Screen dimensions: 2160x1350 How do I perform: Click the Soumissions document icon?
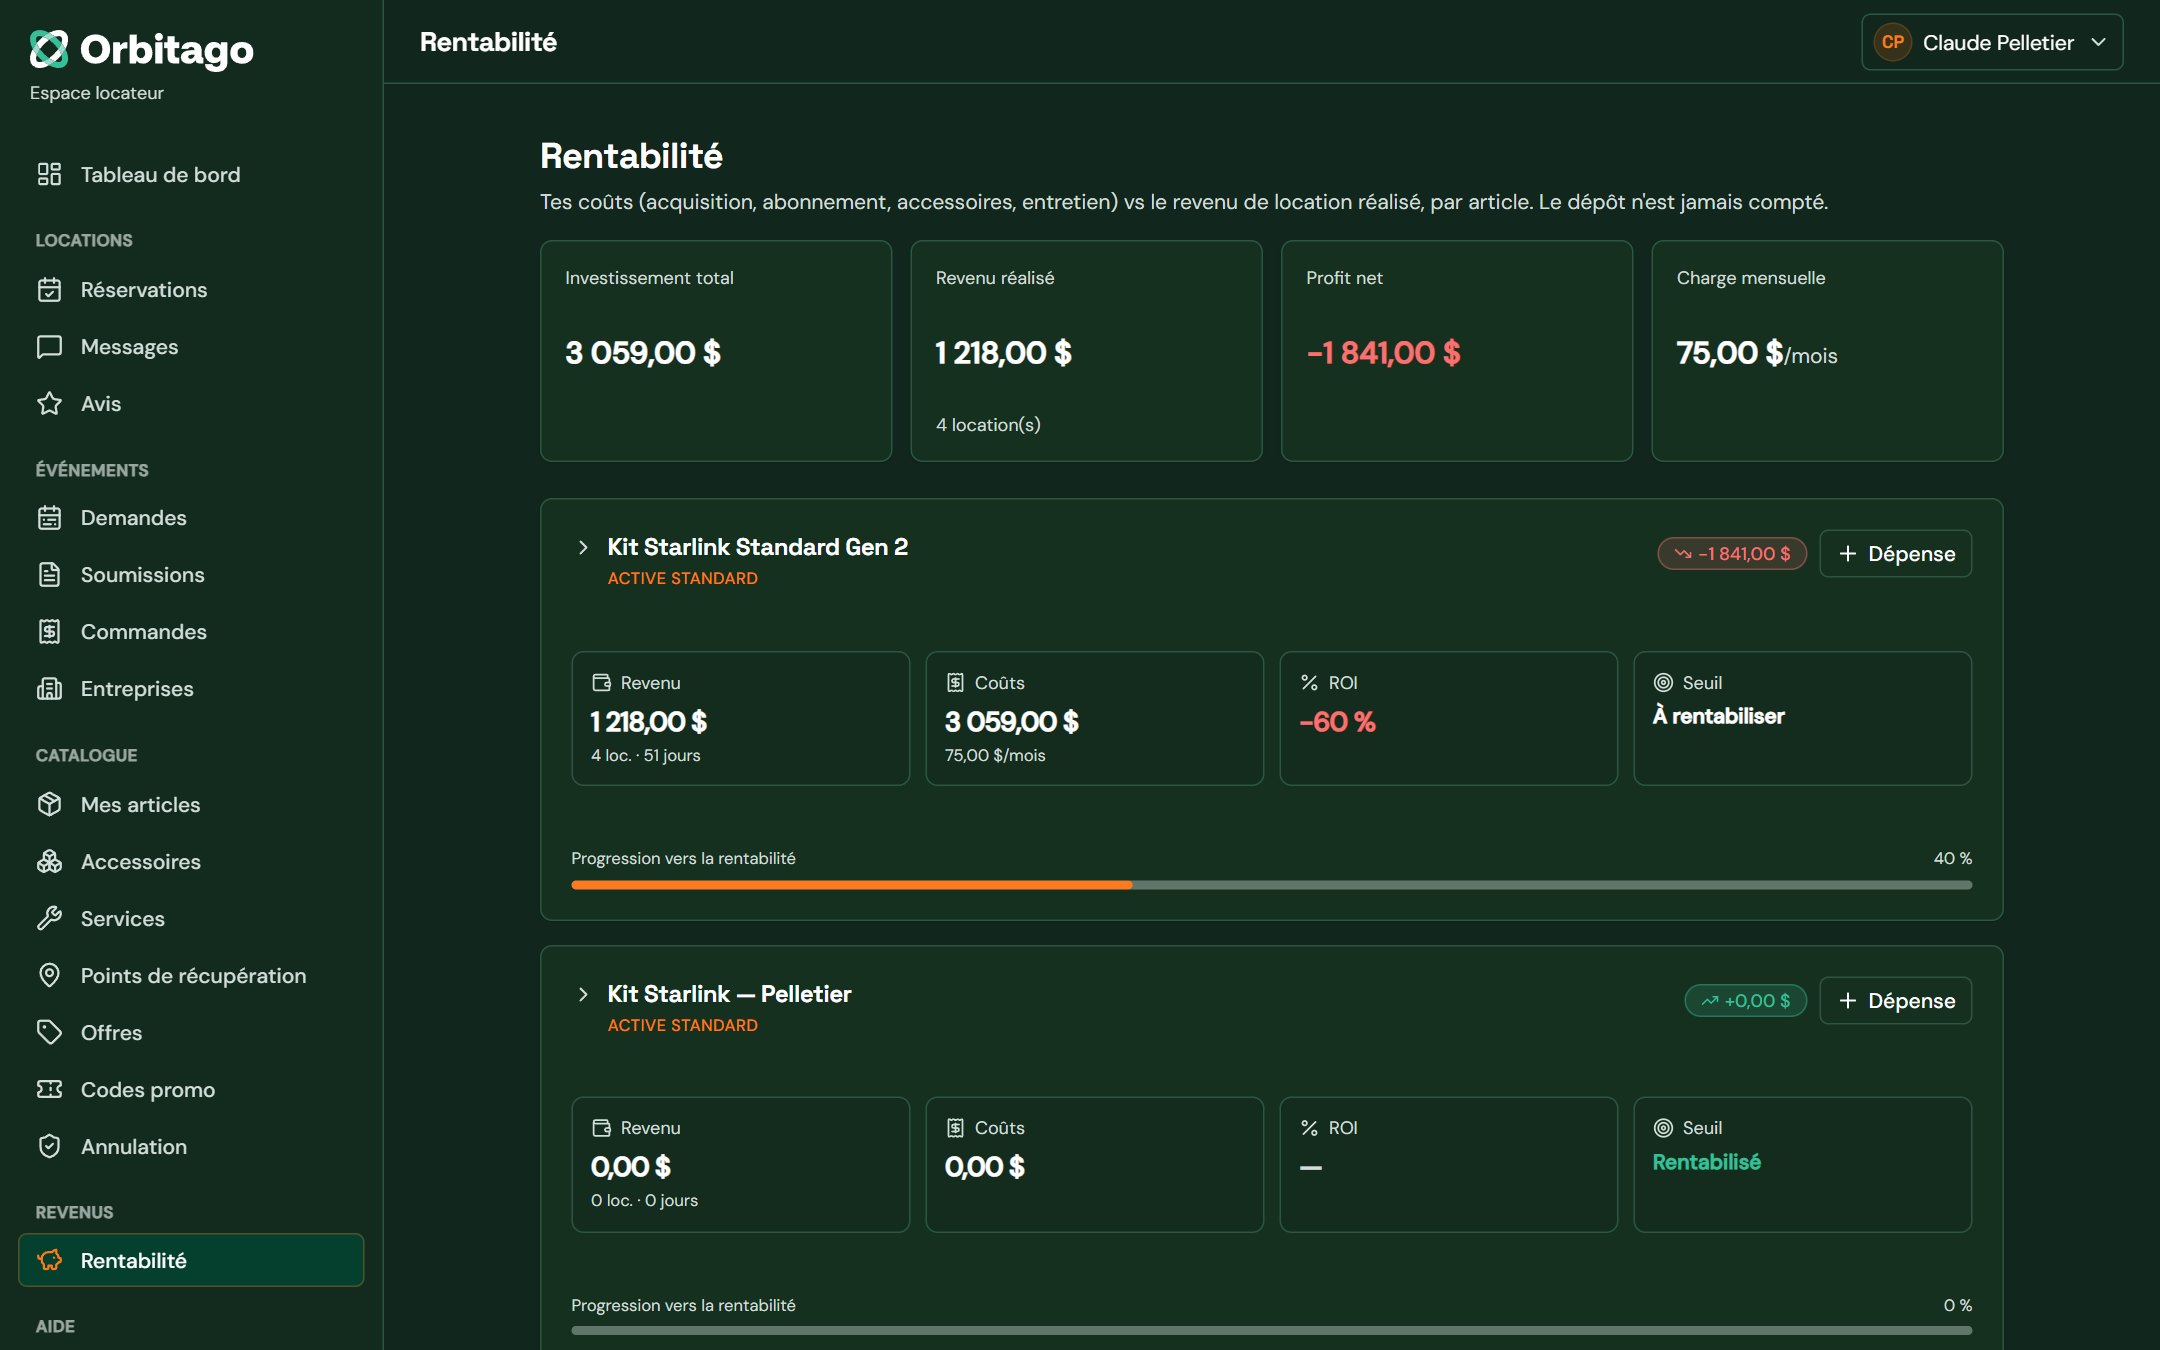tap(49, 575)
